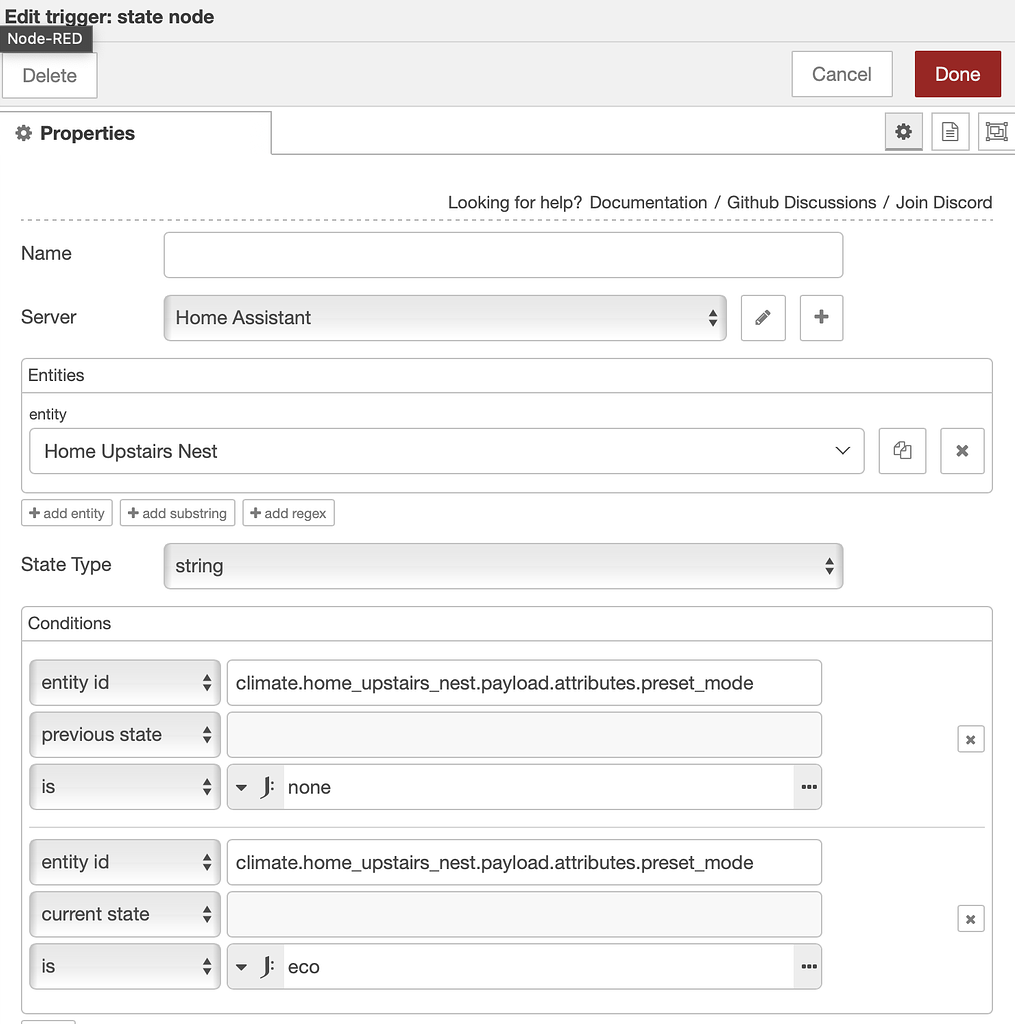The height and width of the screenshot is (1024, 1015).
Task: Add a new server with plus icon
Action: point(821,318)
